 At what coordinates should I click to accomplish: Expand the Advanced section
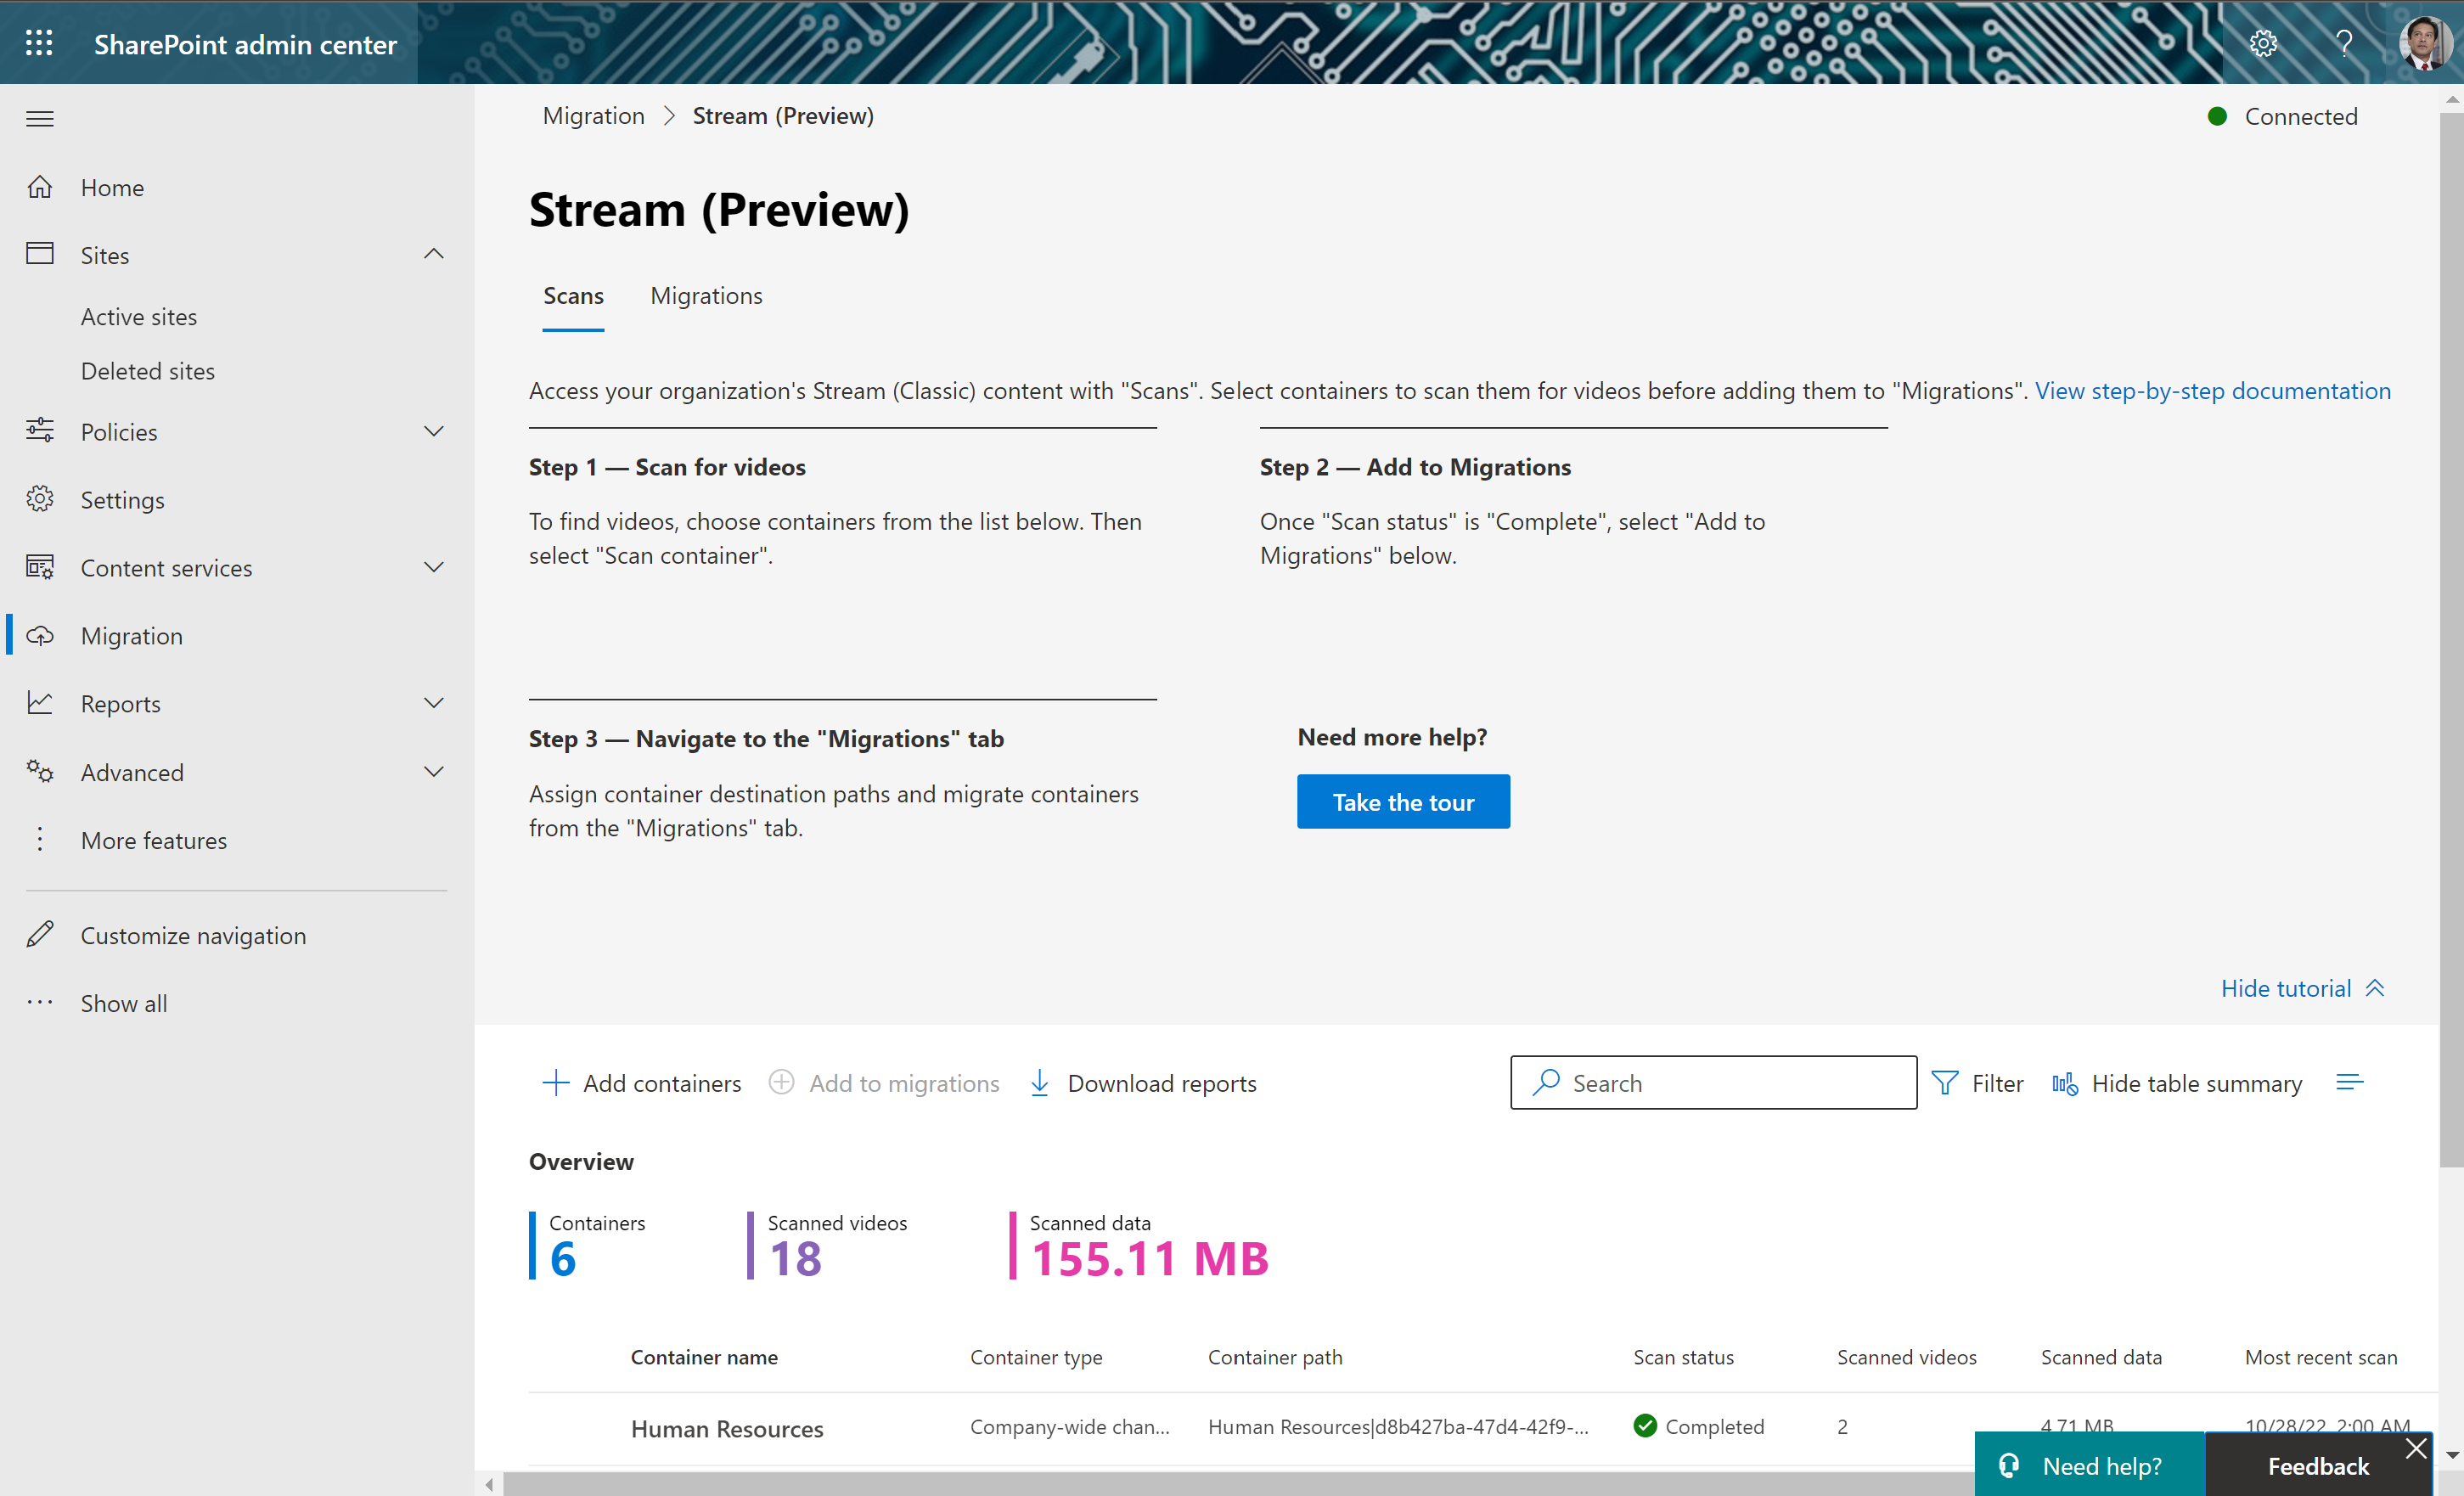(433, 771)
